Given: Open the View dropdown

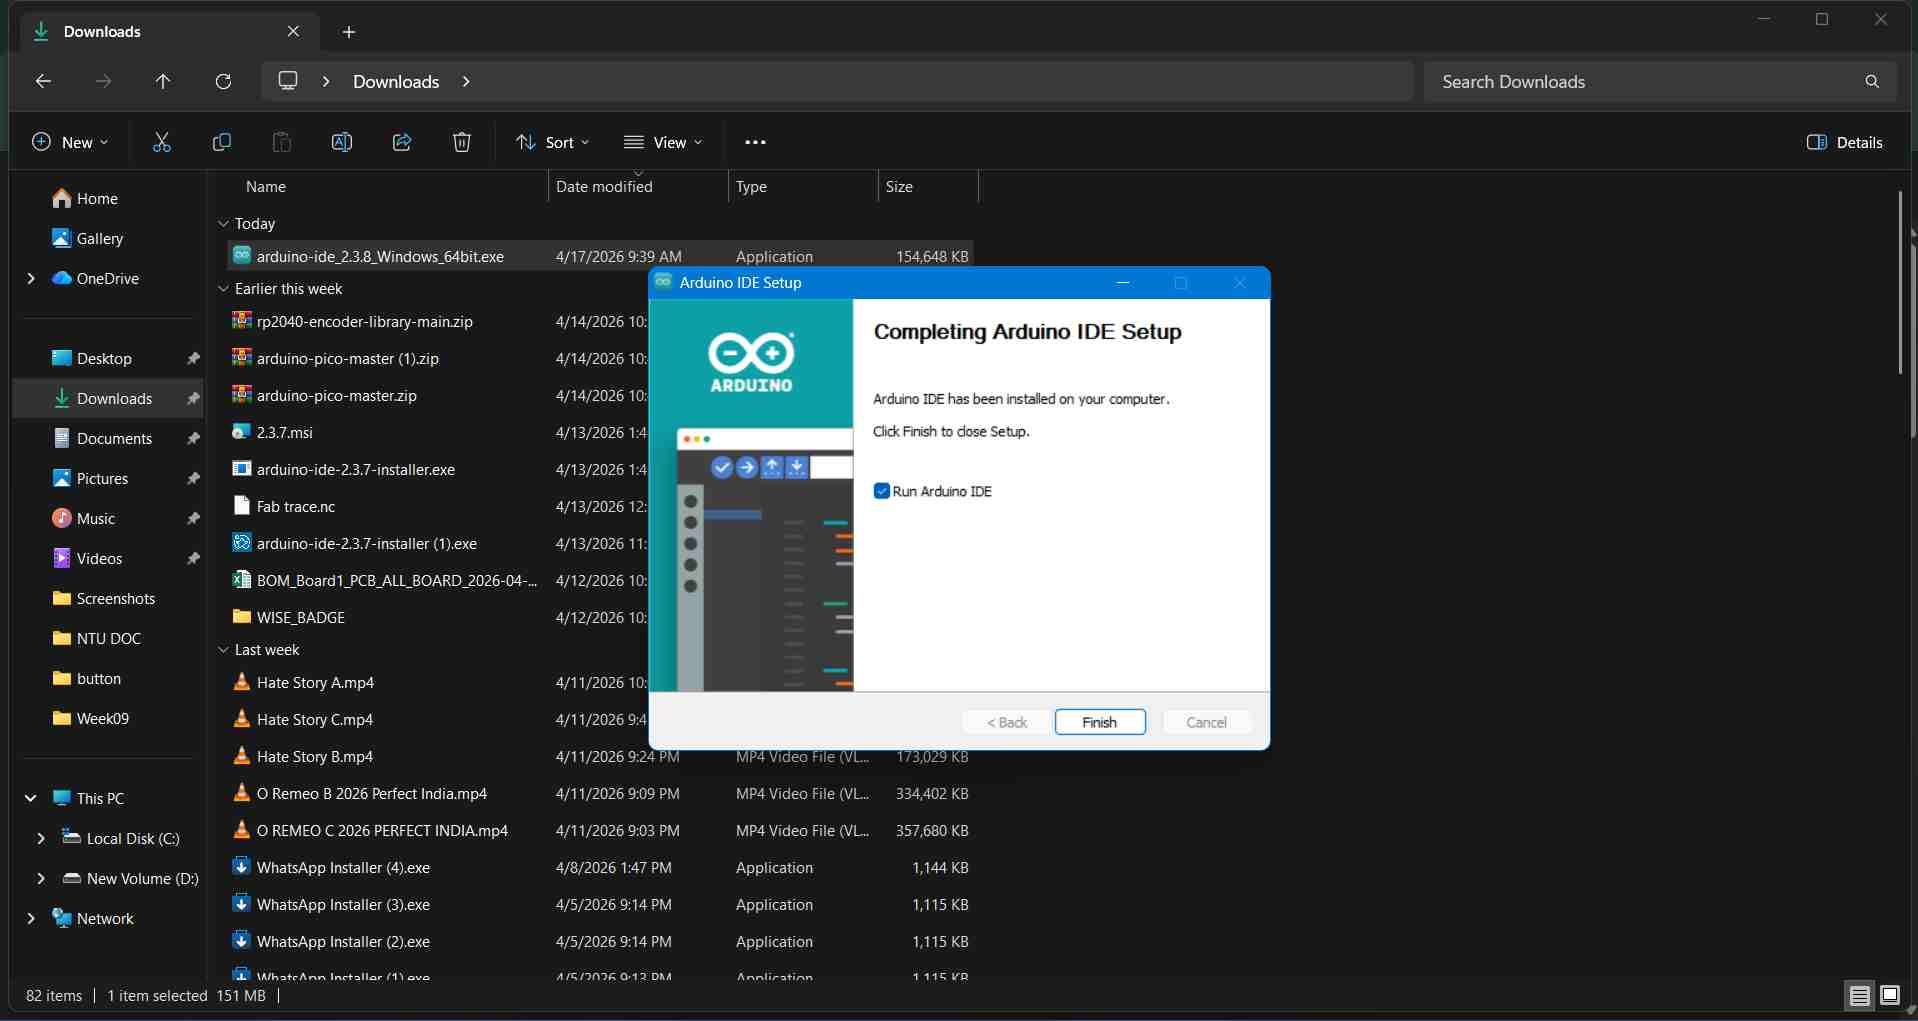Looking at the screenshot, I should coord(663,142).
